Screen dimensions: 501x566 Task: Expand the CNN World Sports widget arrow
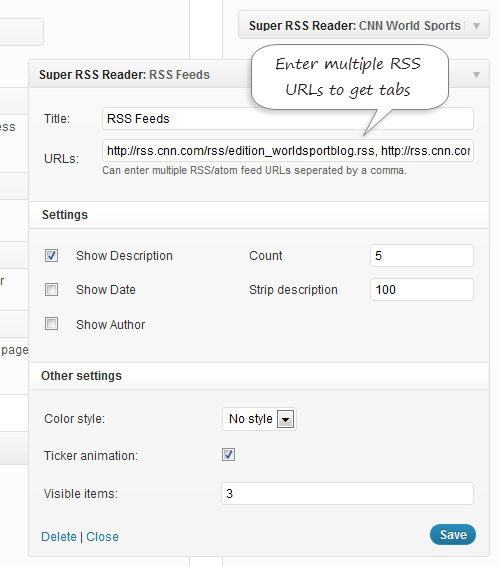click(x=476, y=26)
